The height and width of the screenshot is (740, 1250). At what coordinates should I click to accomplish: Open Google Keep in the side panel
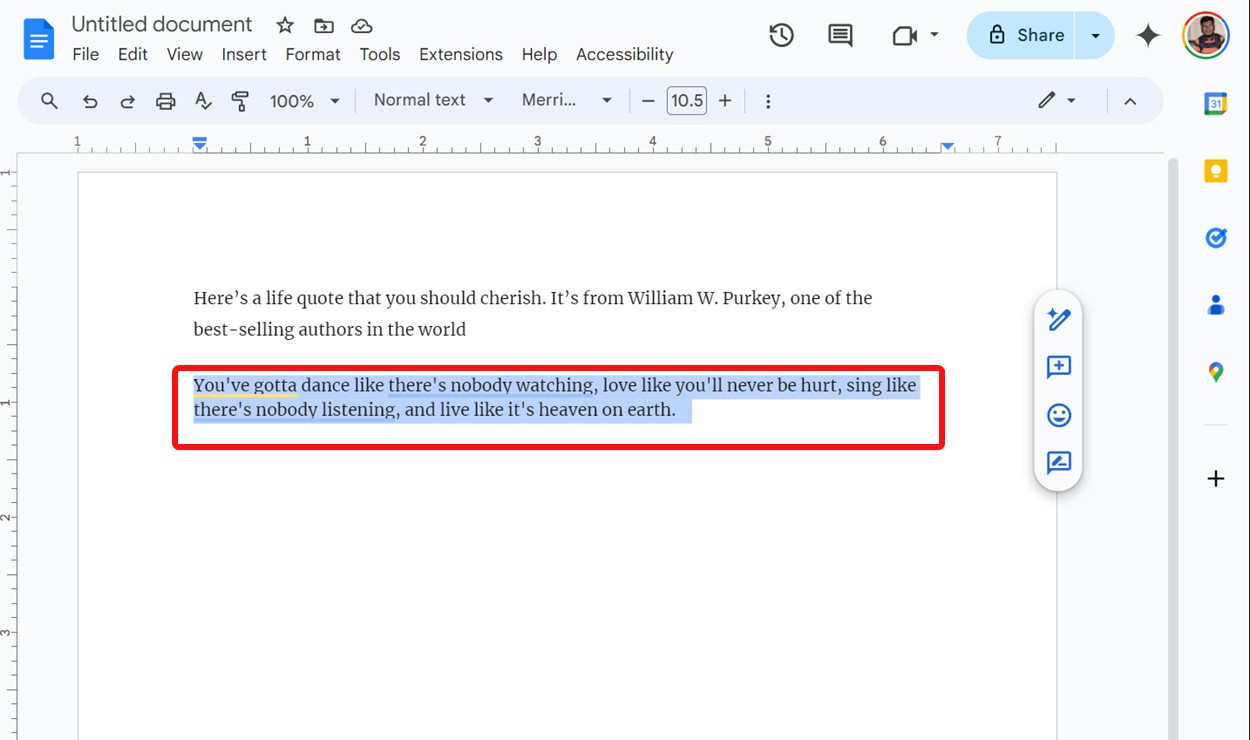[x=1216, y=170]
